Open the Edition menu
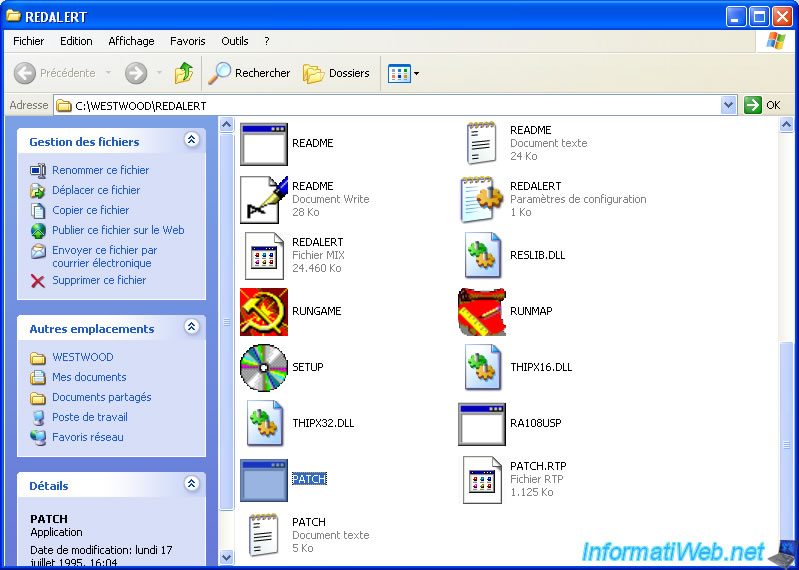799x570 pixels. coord(76,41)
